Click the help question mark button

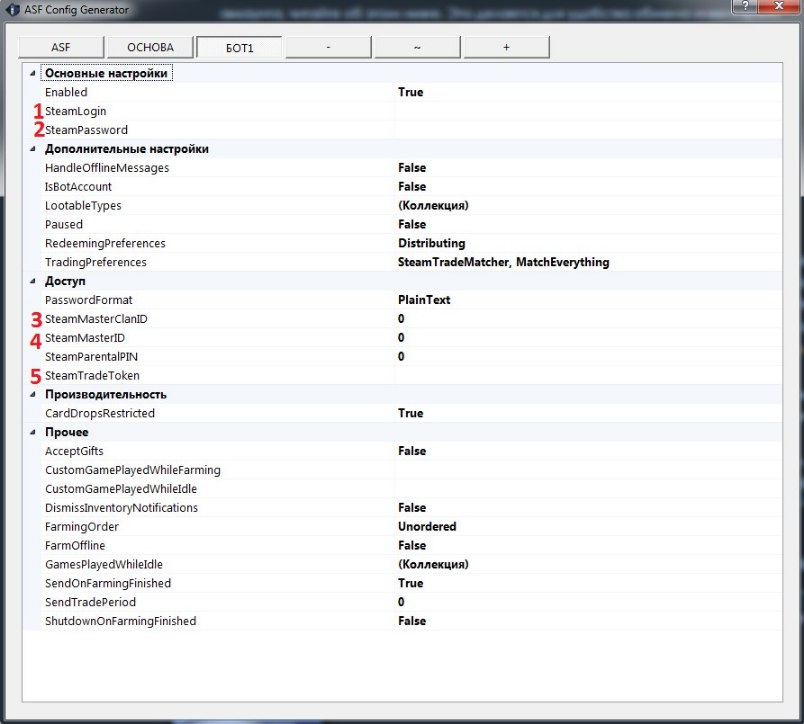pos(745,6)
